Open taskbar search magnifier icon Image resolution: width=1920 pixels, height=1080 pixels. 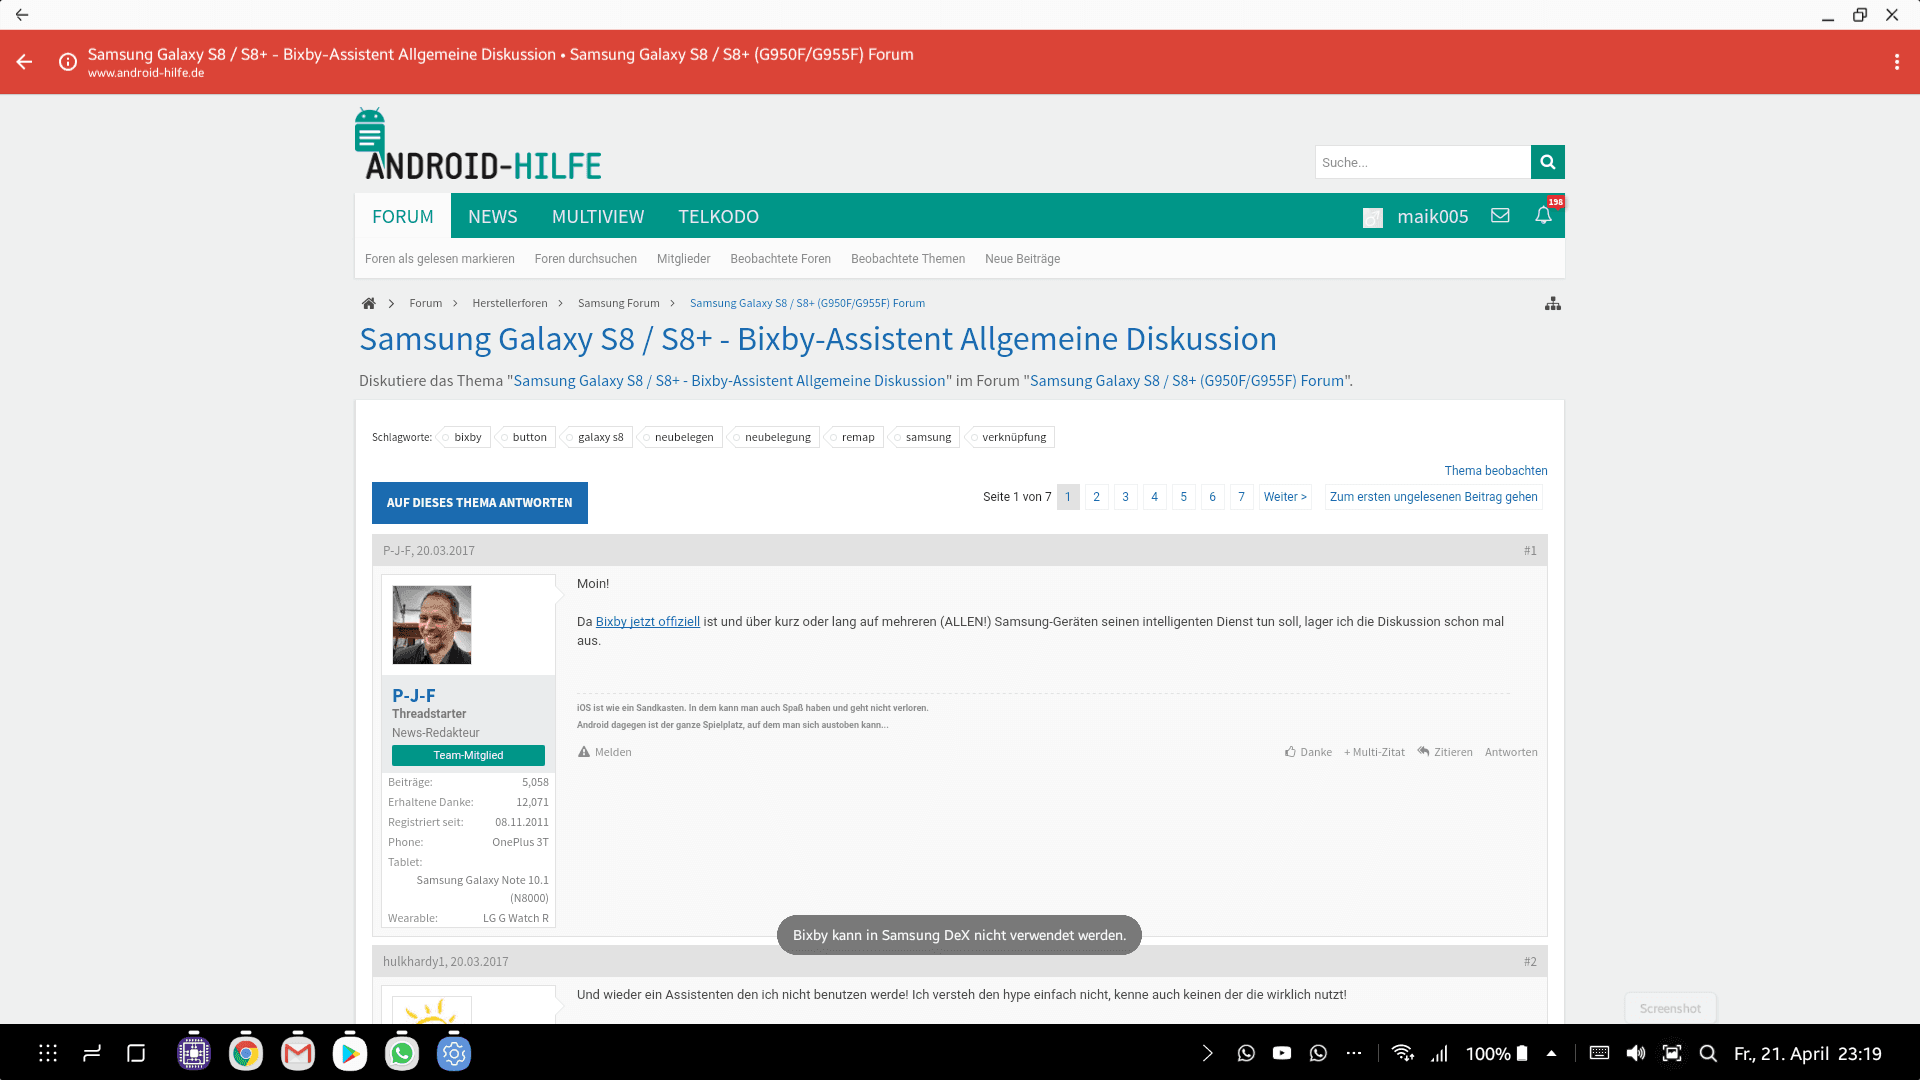click(1708, 1053)
